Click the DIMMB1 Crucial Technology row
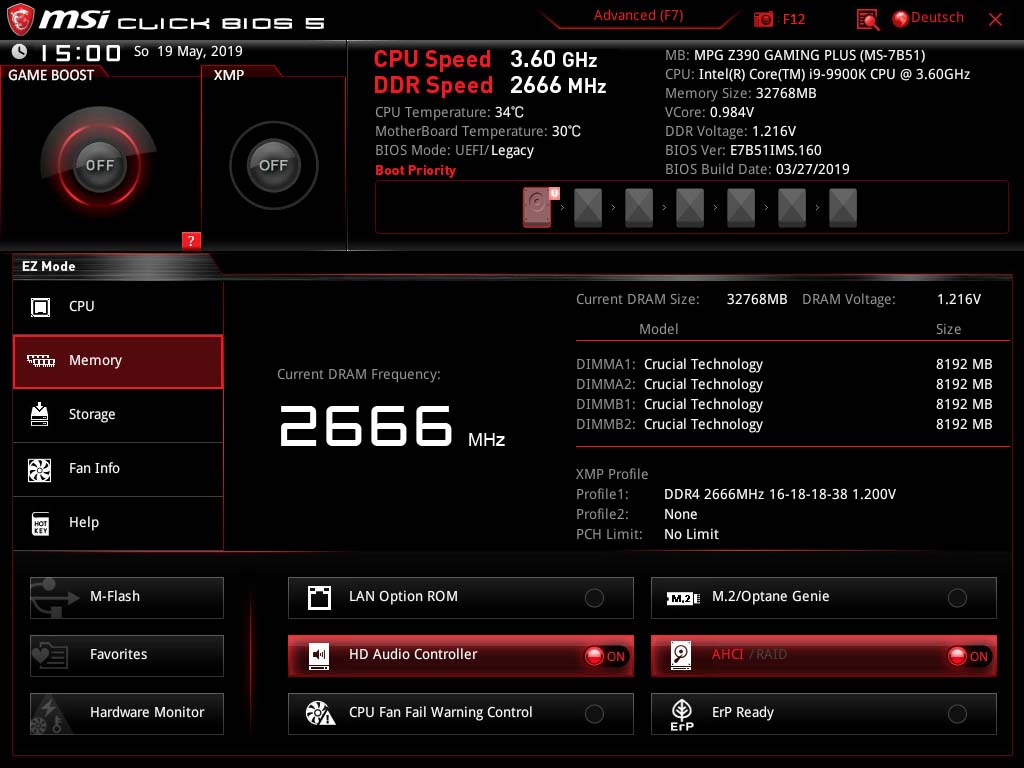The height and width of the screenshot is (768, 1024). coord(784,404)
